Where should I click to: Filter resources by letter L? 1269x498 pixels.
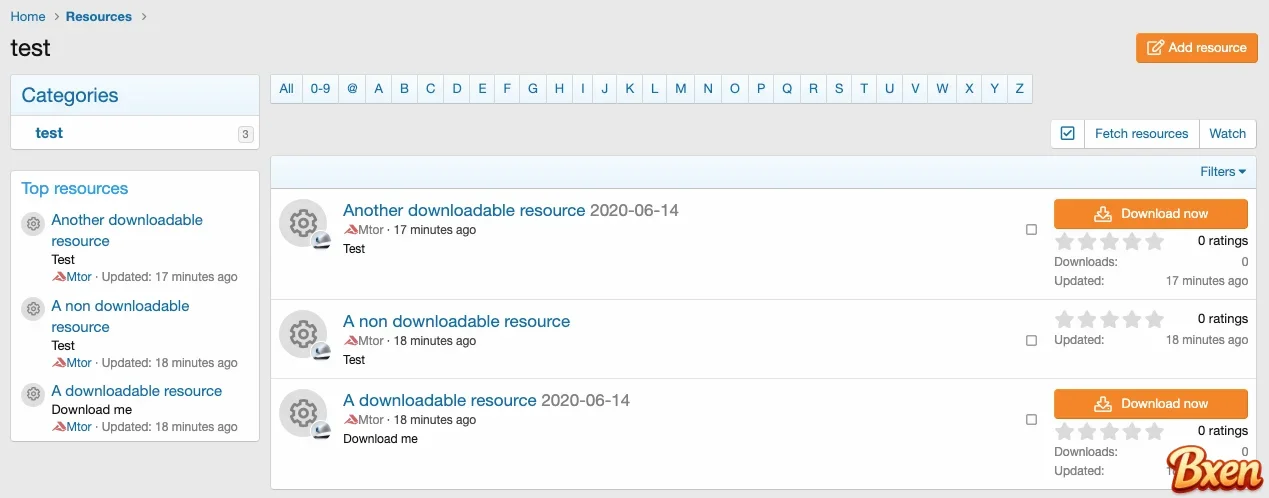[655, 88]
